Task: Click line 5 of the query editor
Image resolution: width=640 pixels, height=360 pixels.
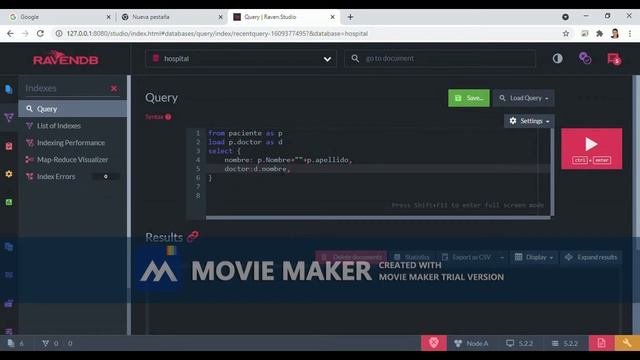Action: coord(378,169)
